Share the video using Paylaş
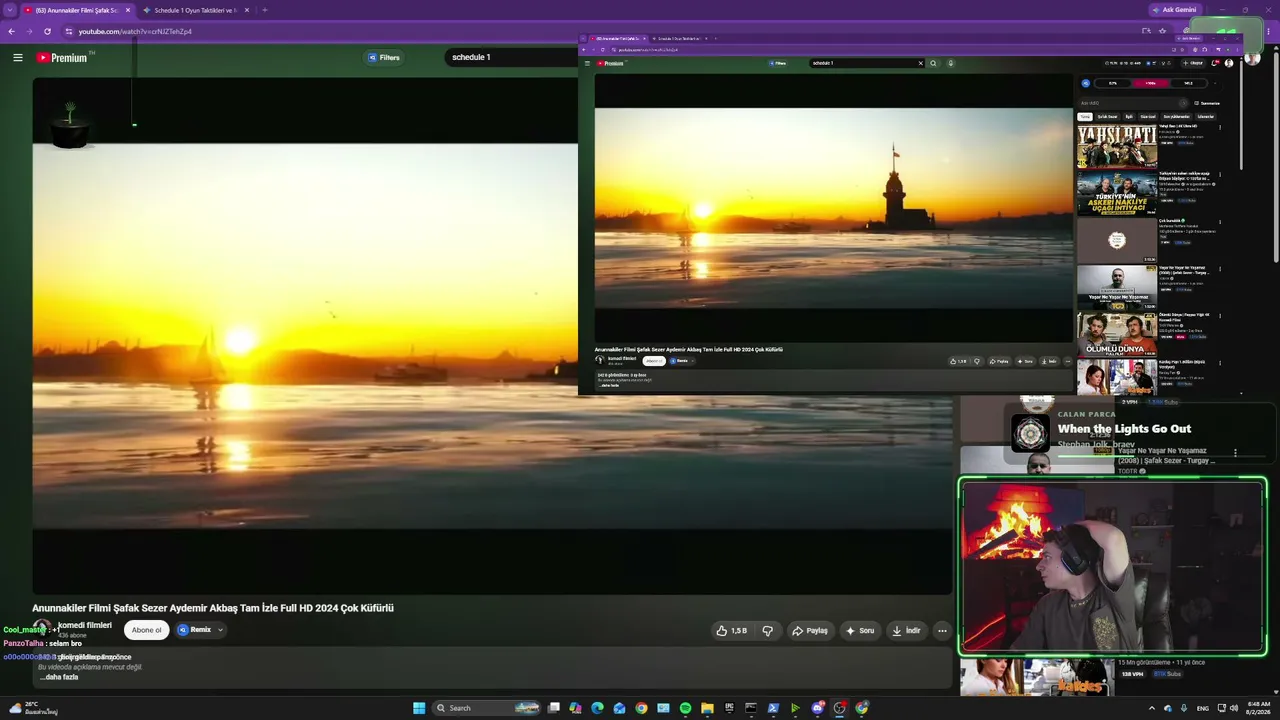 coord(810,631)
